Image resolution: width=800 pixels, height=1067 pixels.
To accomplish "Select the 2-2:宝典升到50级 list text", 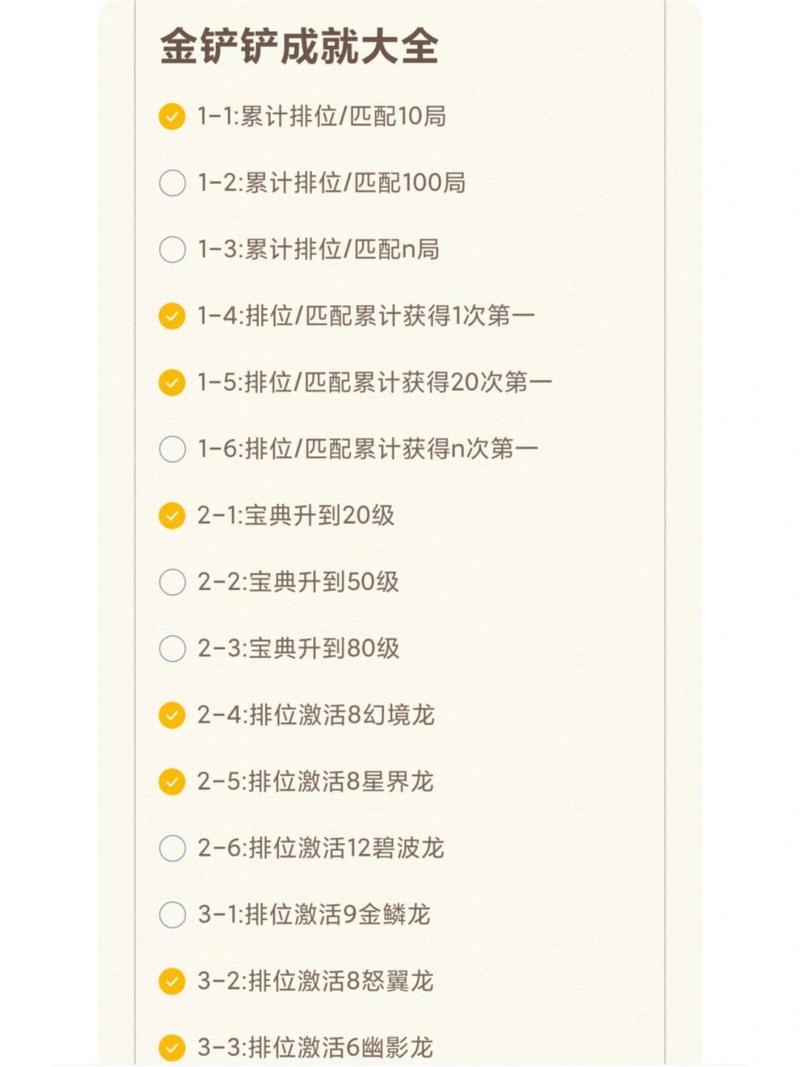I will tap(298, 582).
